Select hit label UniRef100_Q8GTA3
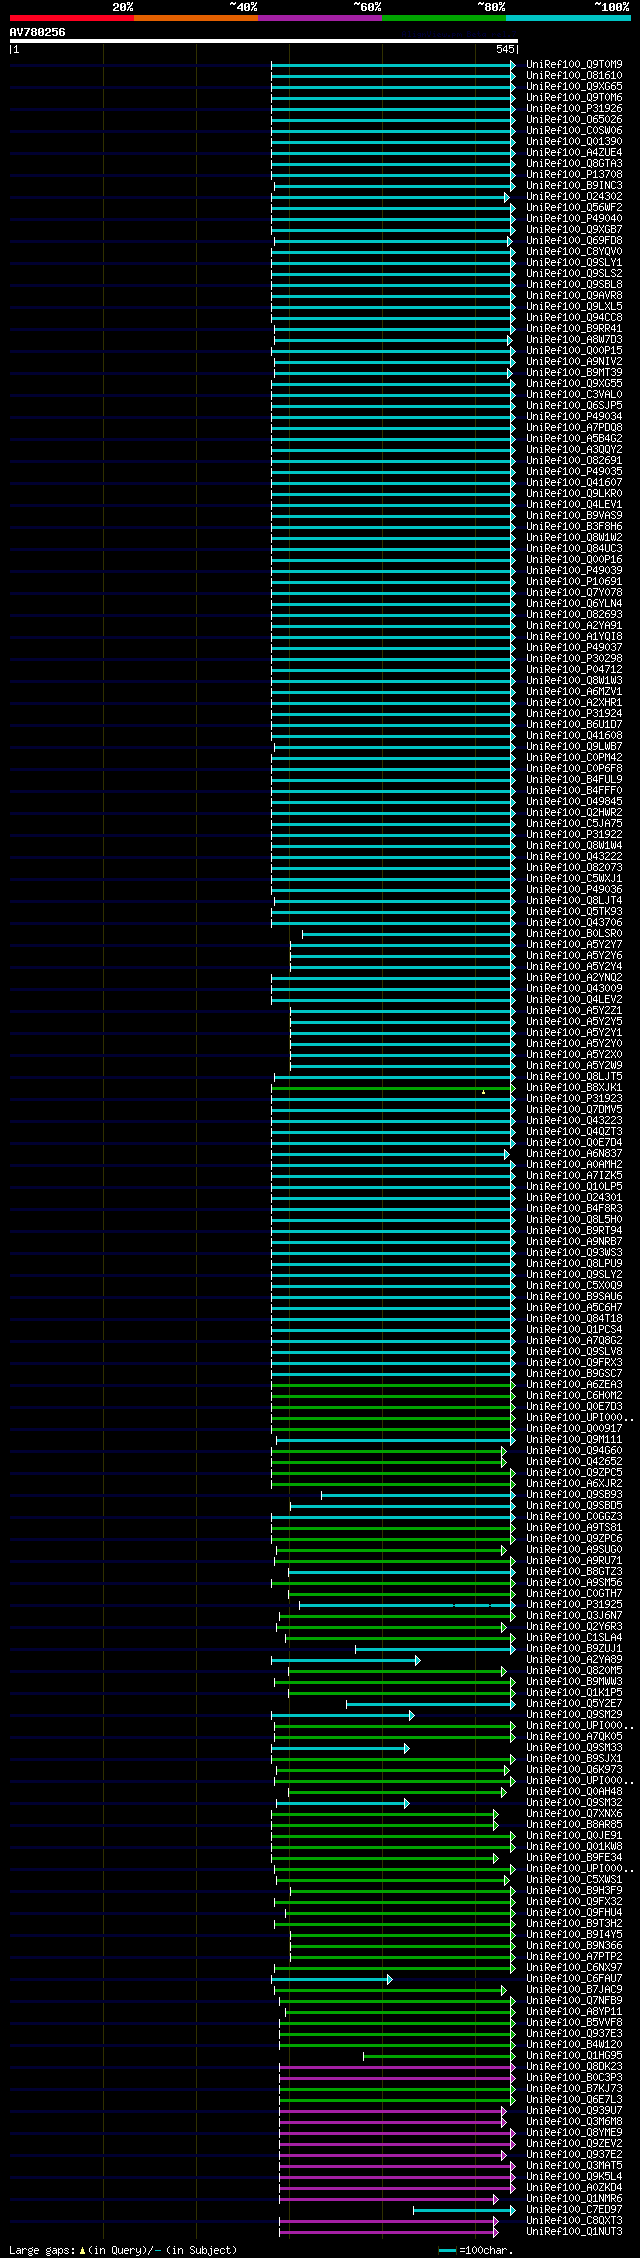640x2258 pixels. [x=574, y=164]
